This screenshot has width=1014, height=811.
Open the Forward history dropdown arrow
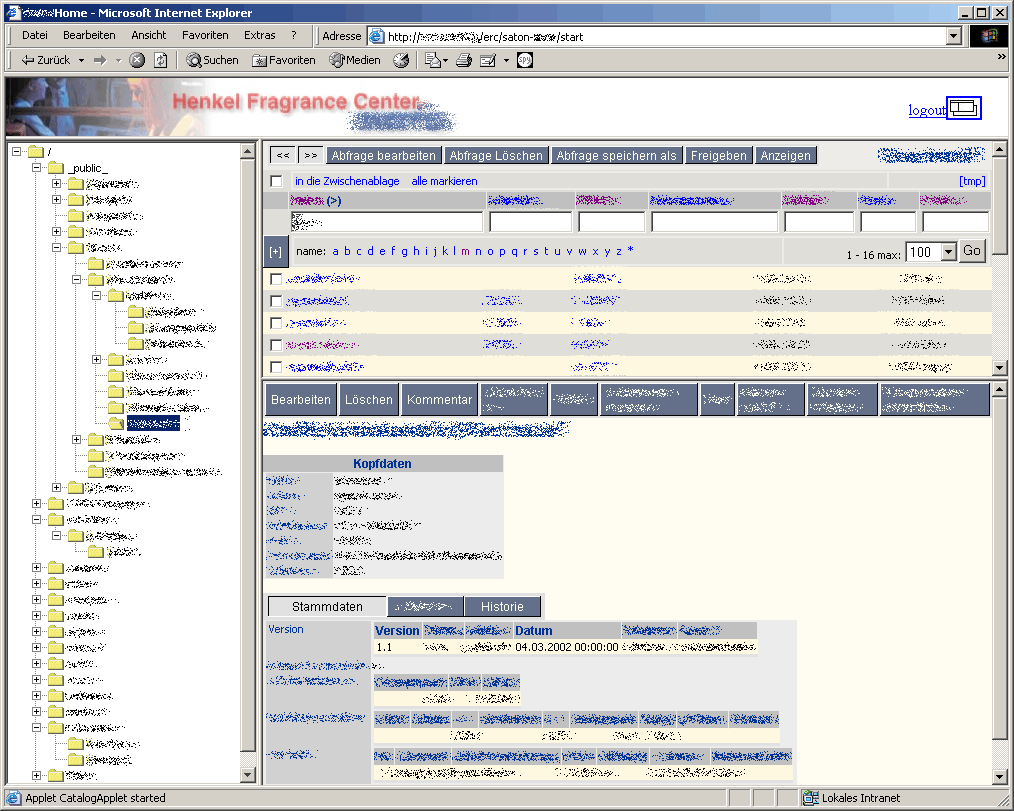pos(118,60)
